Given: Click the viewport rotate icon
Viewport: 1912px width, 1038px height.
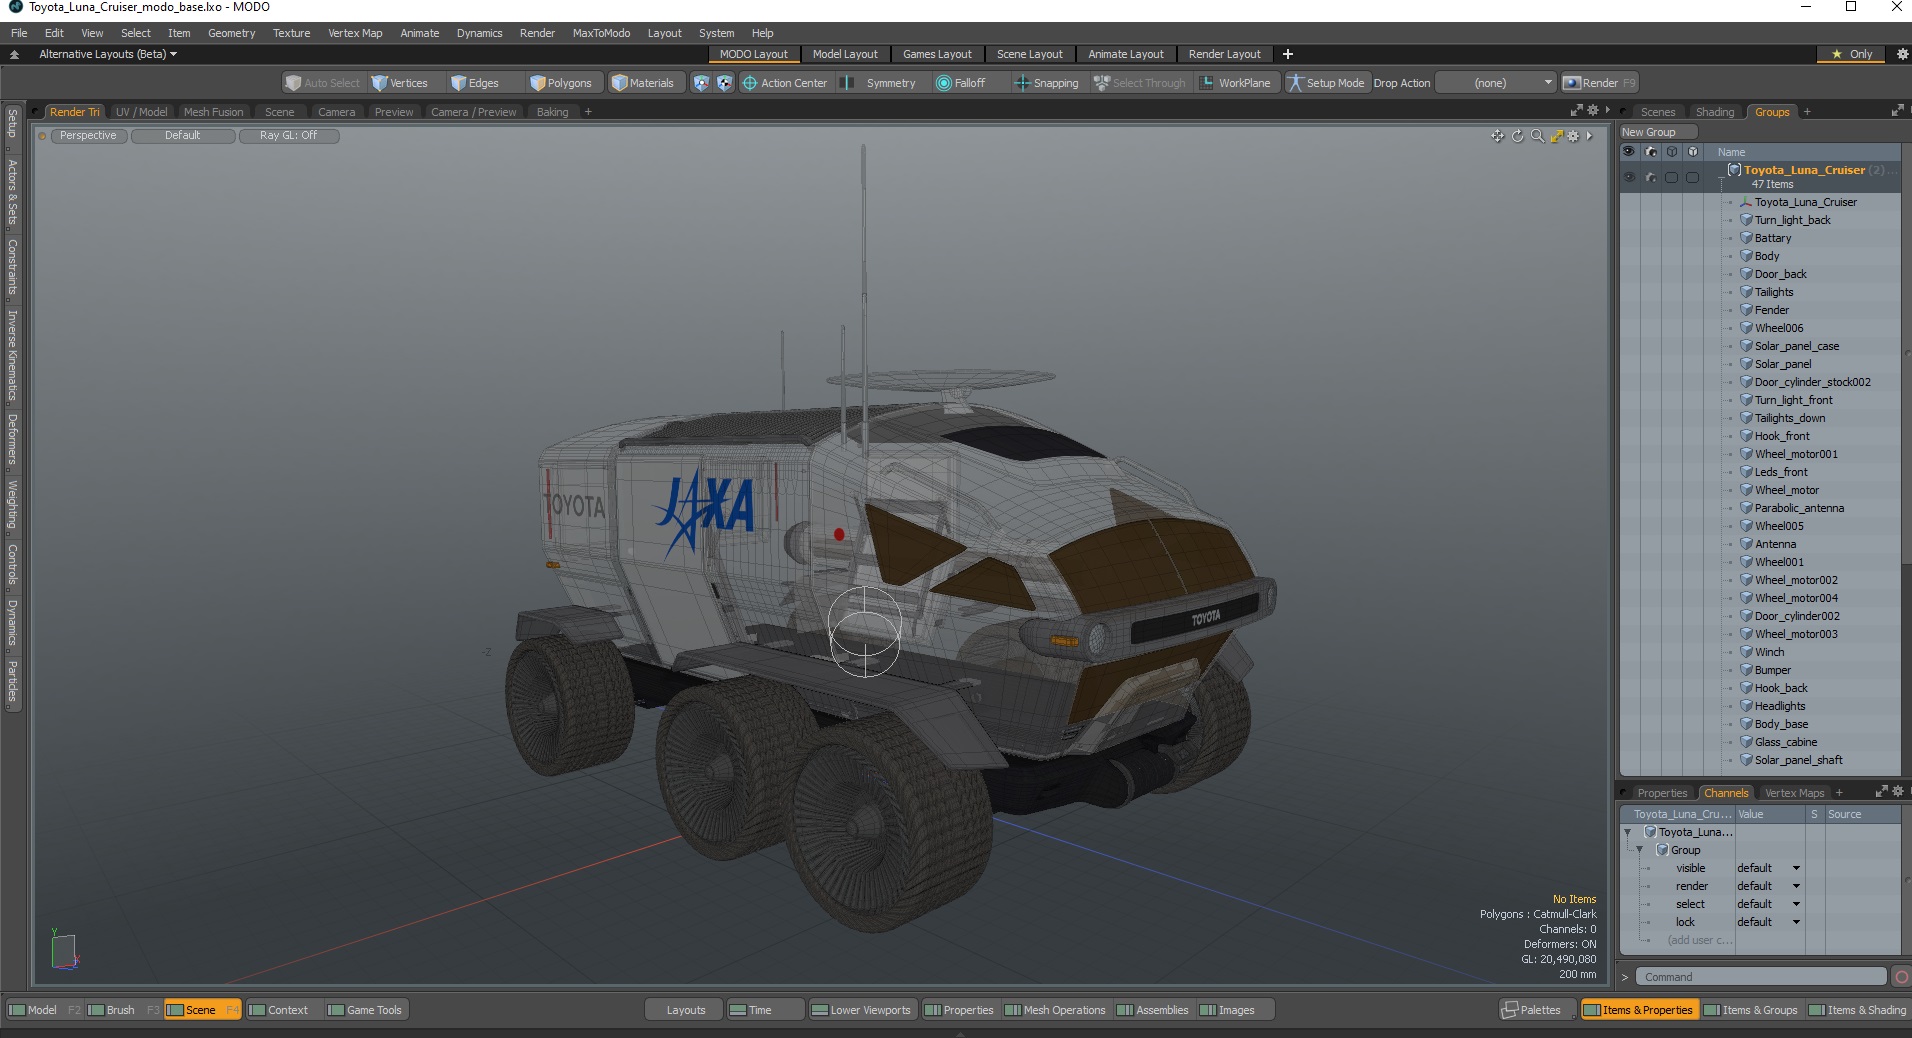Looking at the screenshot, I should [1517, 136].
